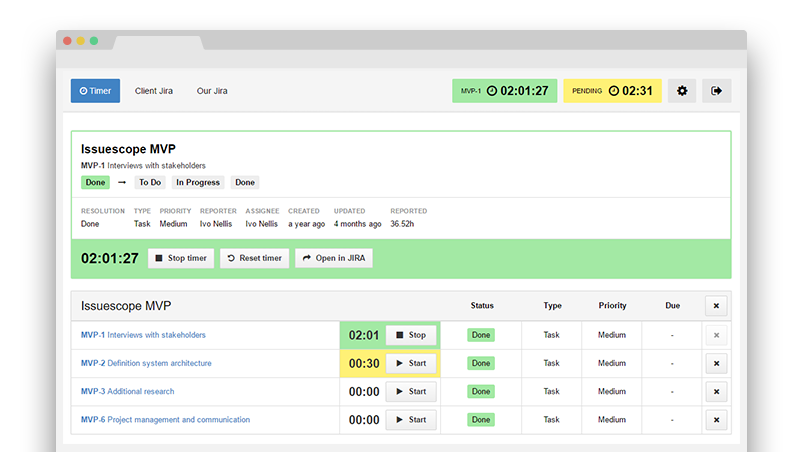Click the MVP-1 running timer badge
Image resolution: width=800 pixels, height=452 pixels.
(x=504, y=91)
